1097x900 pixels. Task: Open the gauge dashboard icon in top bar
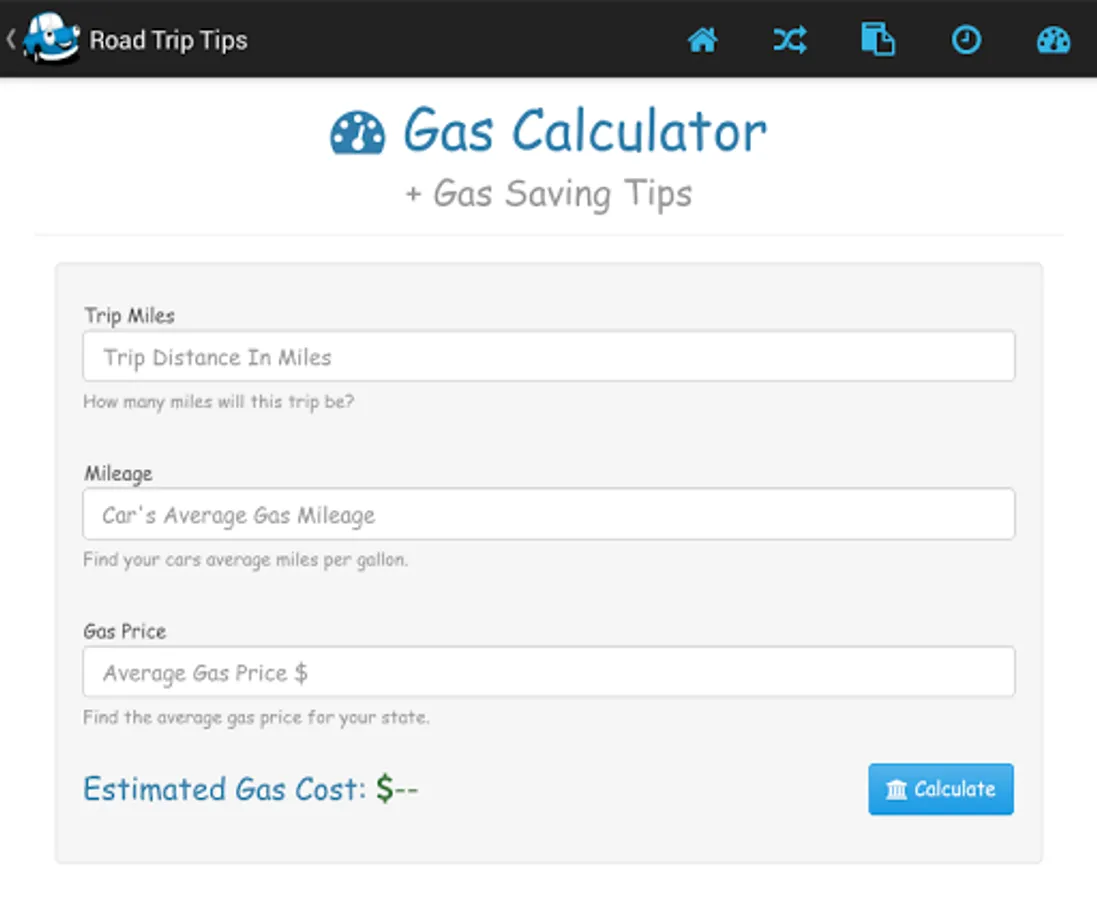(x=1053, y=40)
